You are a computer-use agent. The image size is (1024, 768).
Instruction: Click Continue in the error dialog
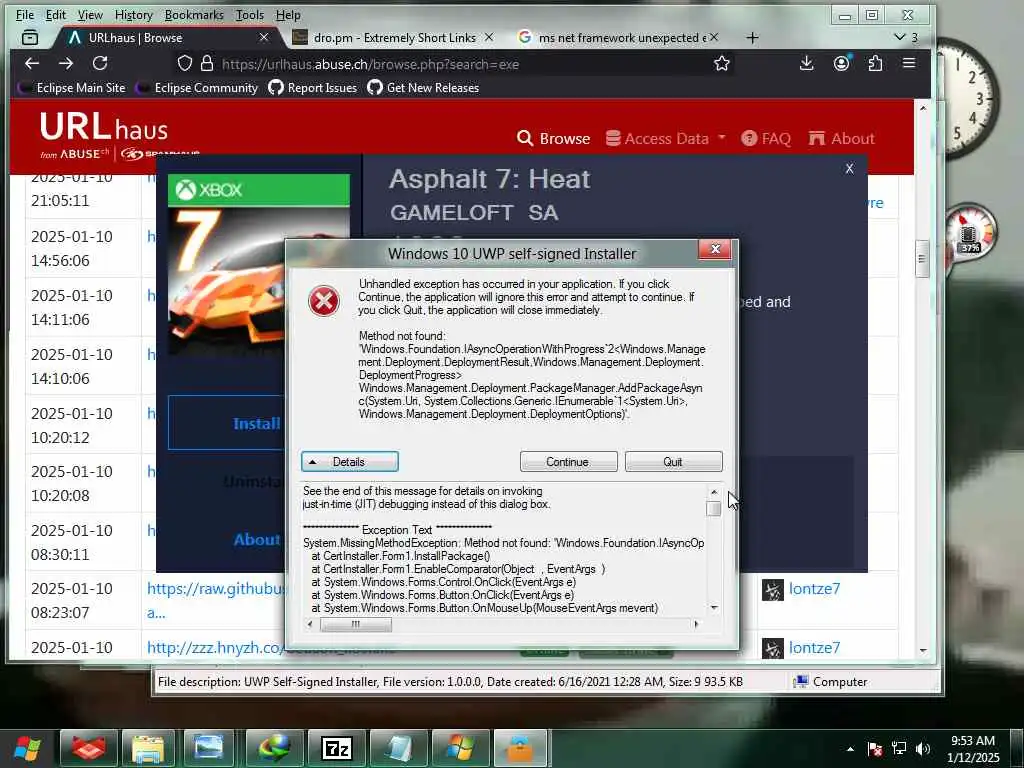pos(568,462)
